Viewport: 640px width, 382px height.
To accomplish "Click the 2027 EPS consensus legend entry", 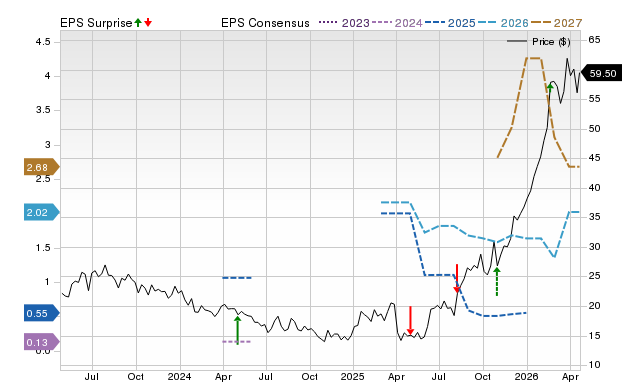I will tap(556, 23).
